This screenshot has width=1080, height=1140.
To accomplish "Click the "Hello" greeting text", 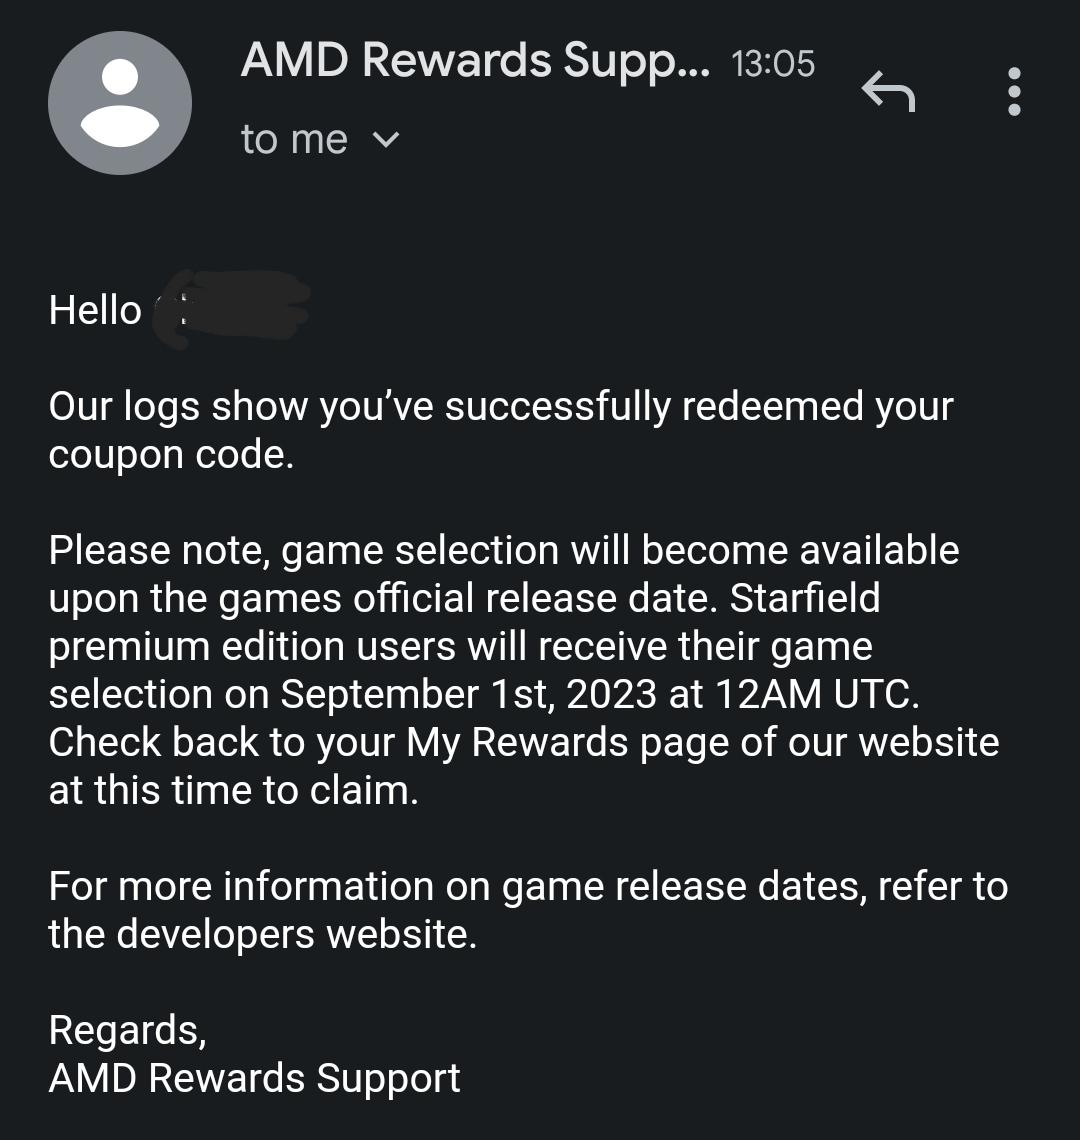I will click(95, 310).
